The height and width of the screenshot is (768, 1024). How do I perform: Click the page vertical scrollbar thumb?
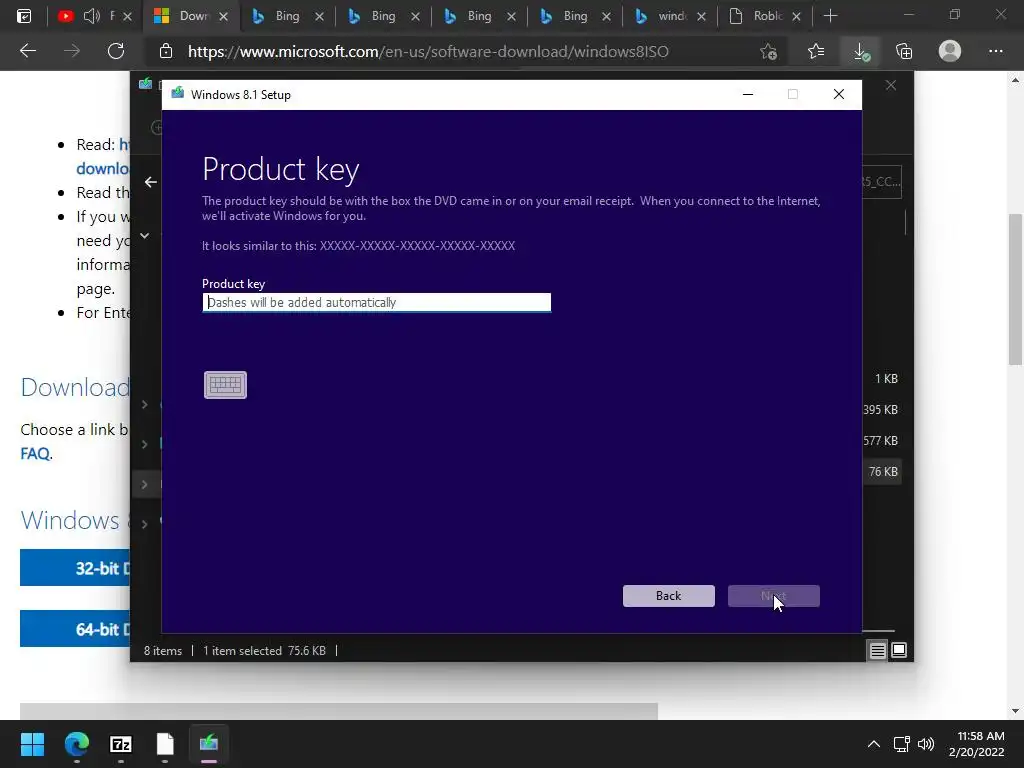pyautogui.click(x=1016, y=289)
